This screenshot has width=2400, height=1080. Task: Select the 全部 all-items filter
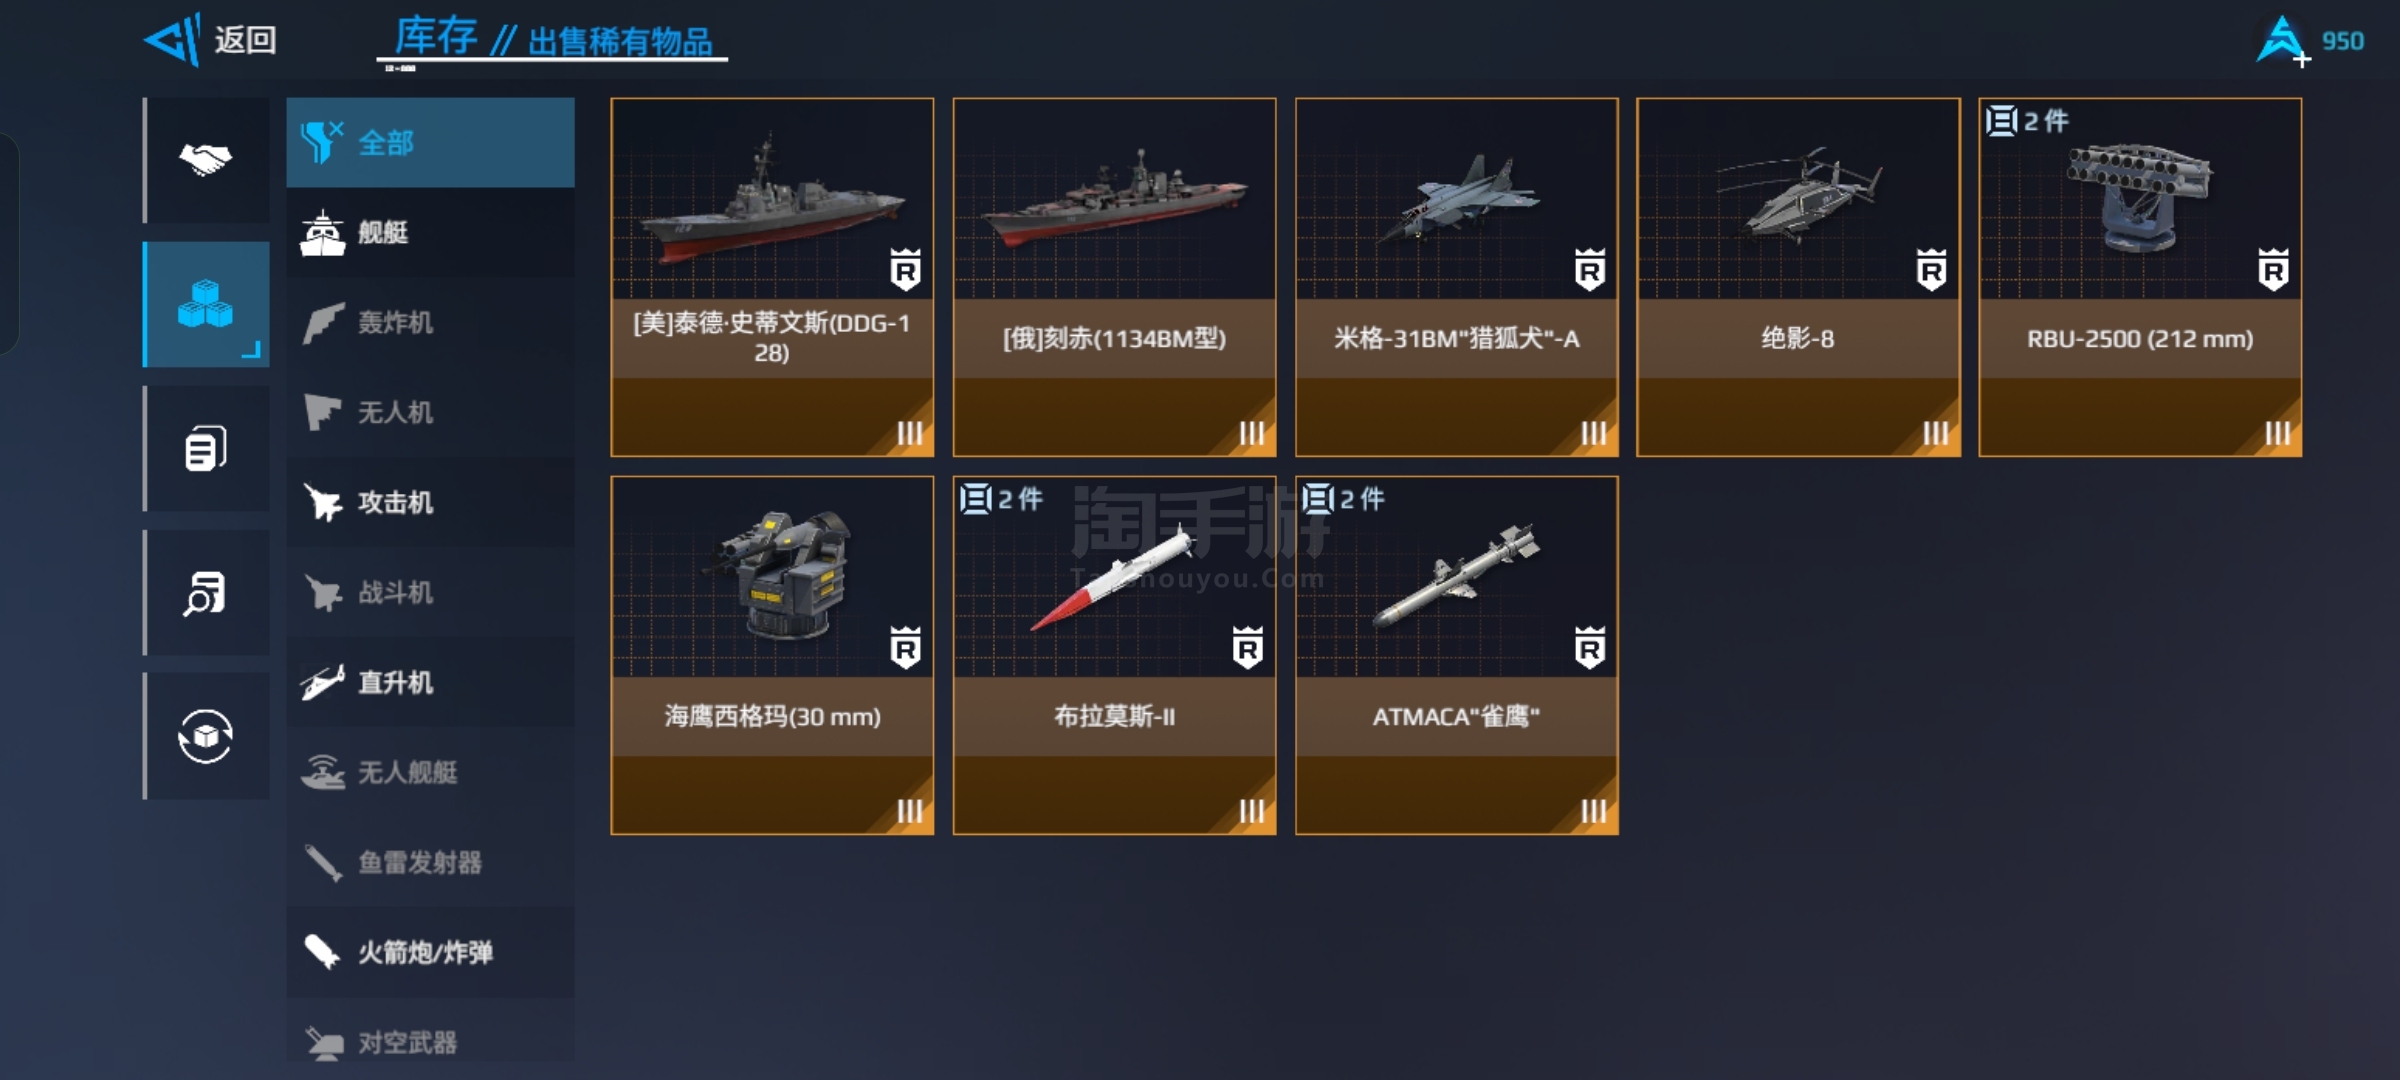[x=431, y=142]
